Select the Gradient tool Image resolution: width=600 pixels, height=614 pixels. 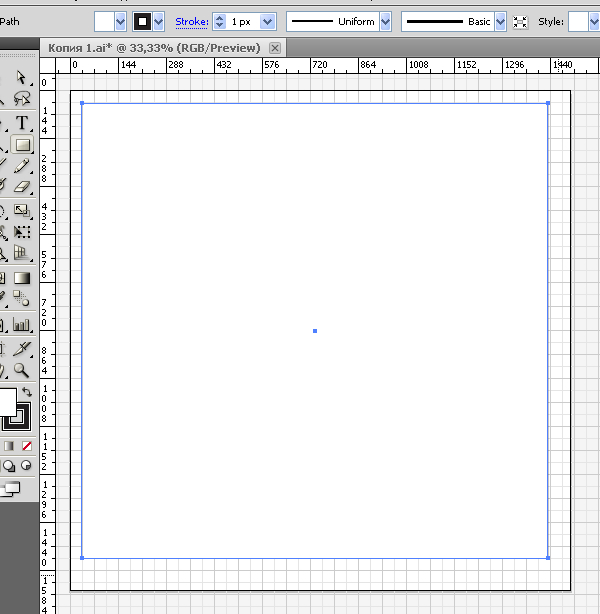pos(21,277)
